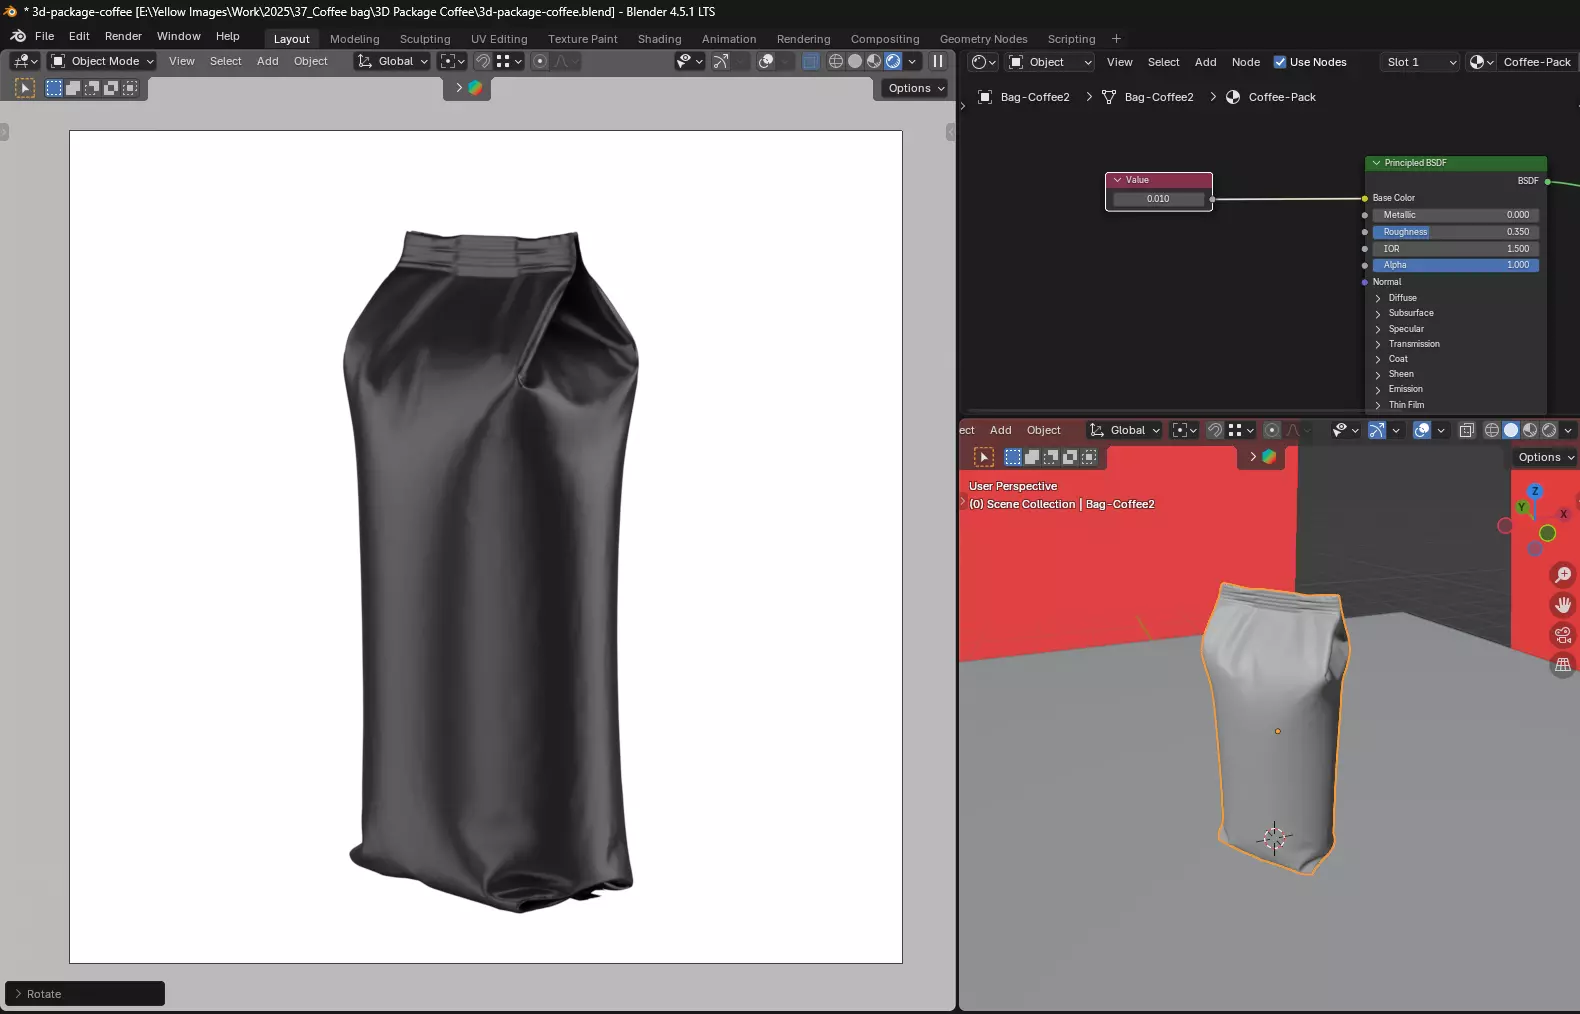Open the shader type Object dropdown in node editor
The width and height of the screenshot is (1580, 1014).
pyautogui.click(x=1050, y=62)
